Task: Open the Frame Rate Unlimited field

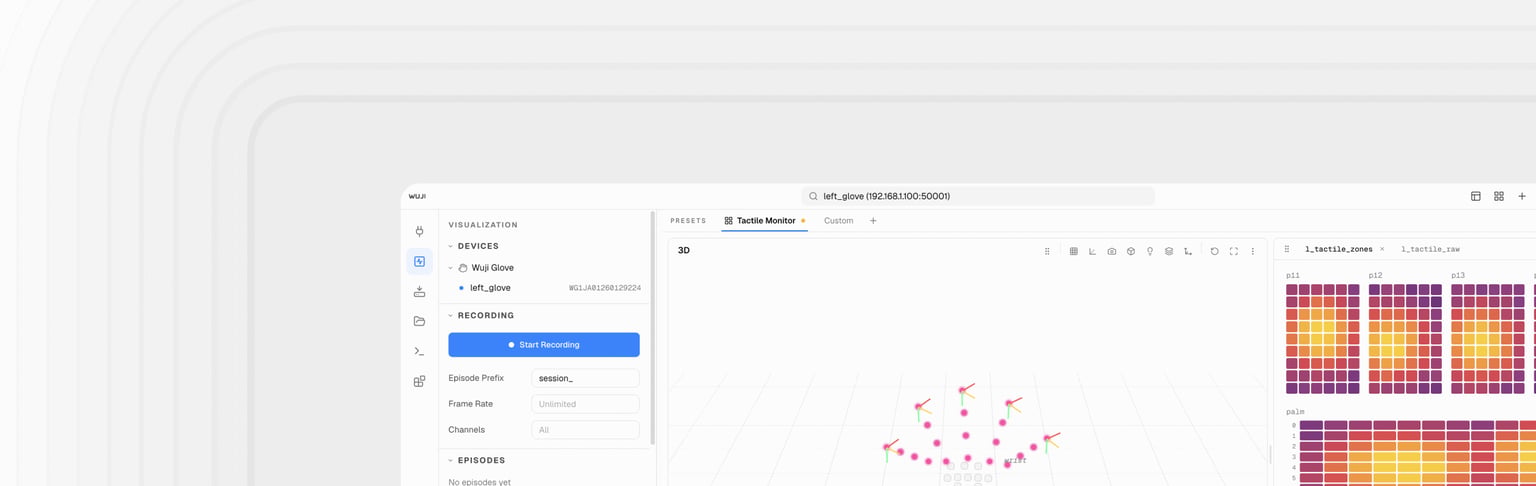Action: click(585, 404)
